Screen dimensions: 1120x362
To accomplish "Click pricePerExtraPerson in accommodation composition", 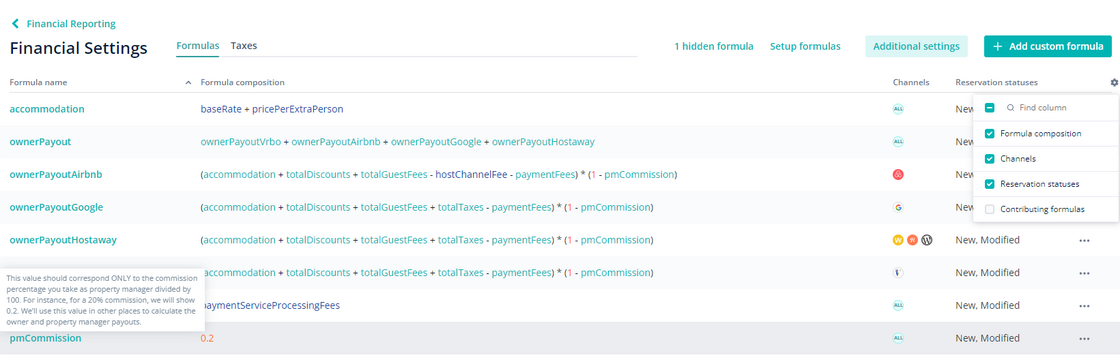I will [298, 109].
